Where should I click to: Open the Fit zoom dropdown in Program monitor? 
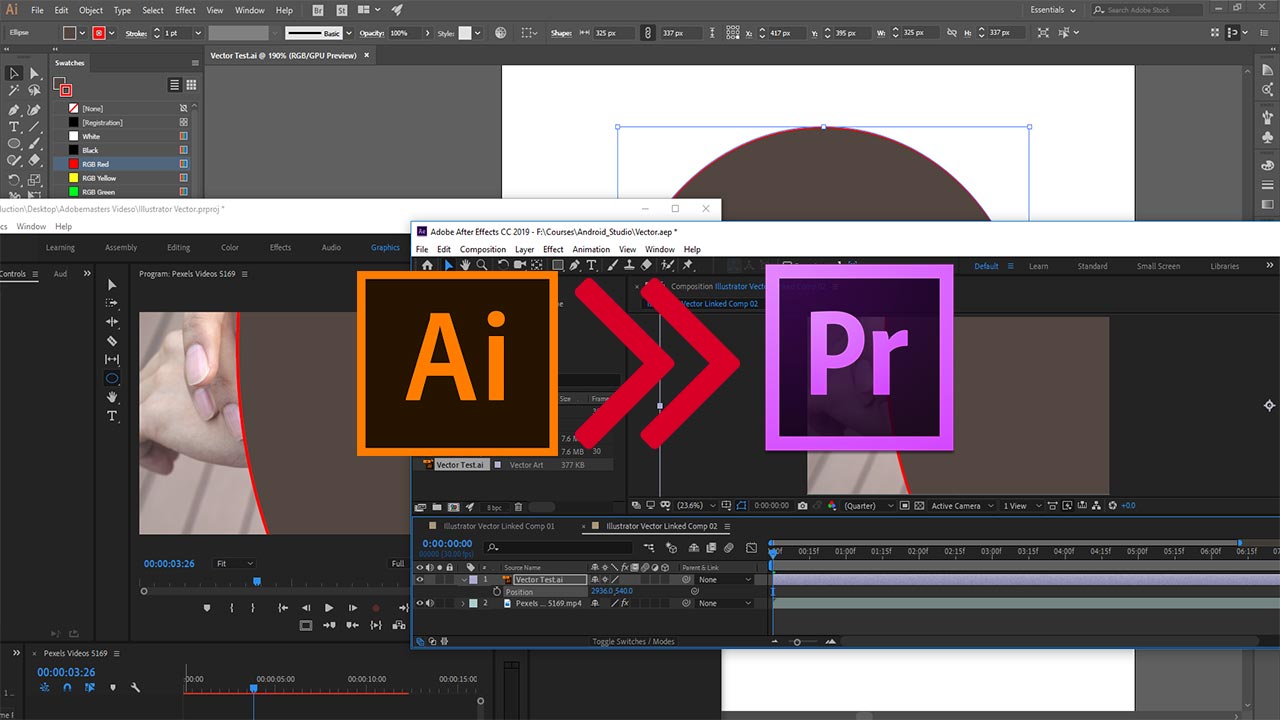click(x=235, y=564)
